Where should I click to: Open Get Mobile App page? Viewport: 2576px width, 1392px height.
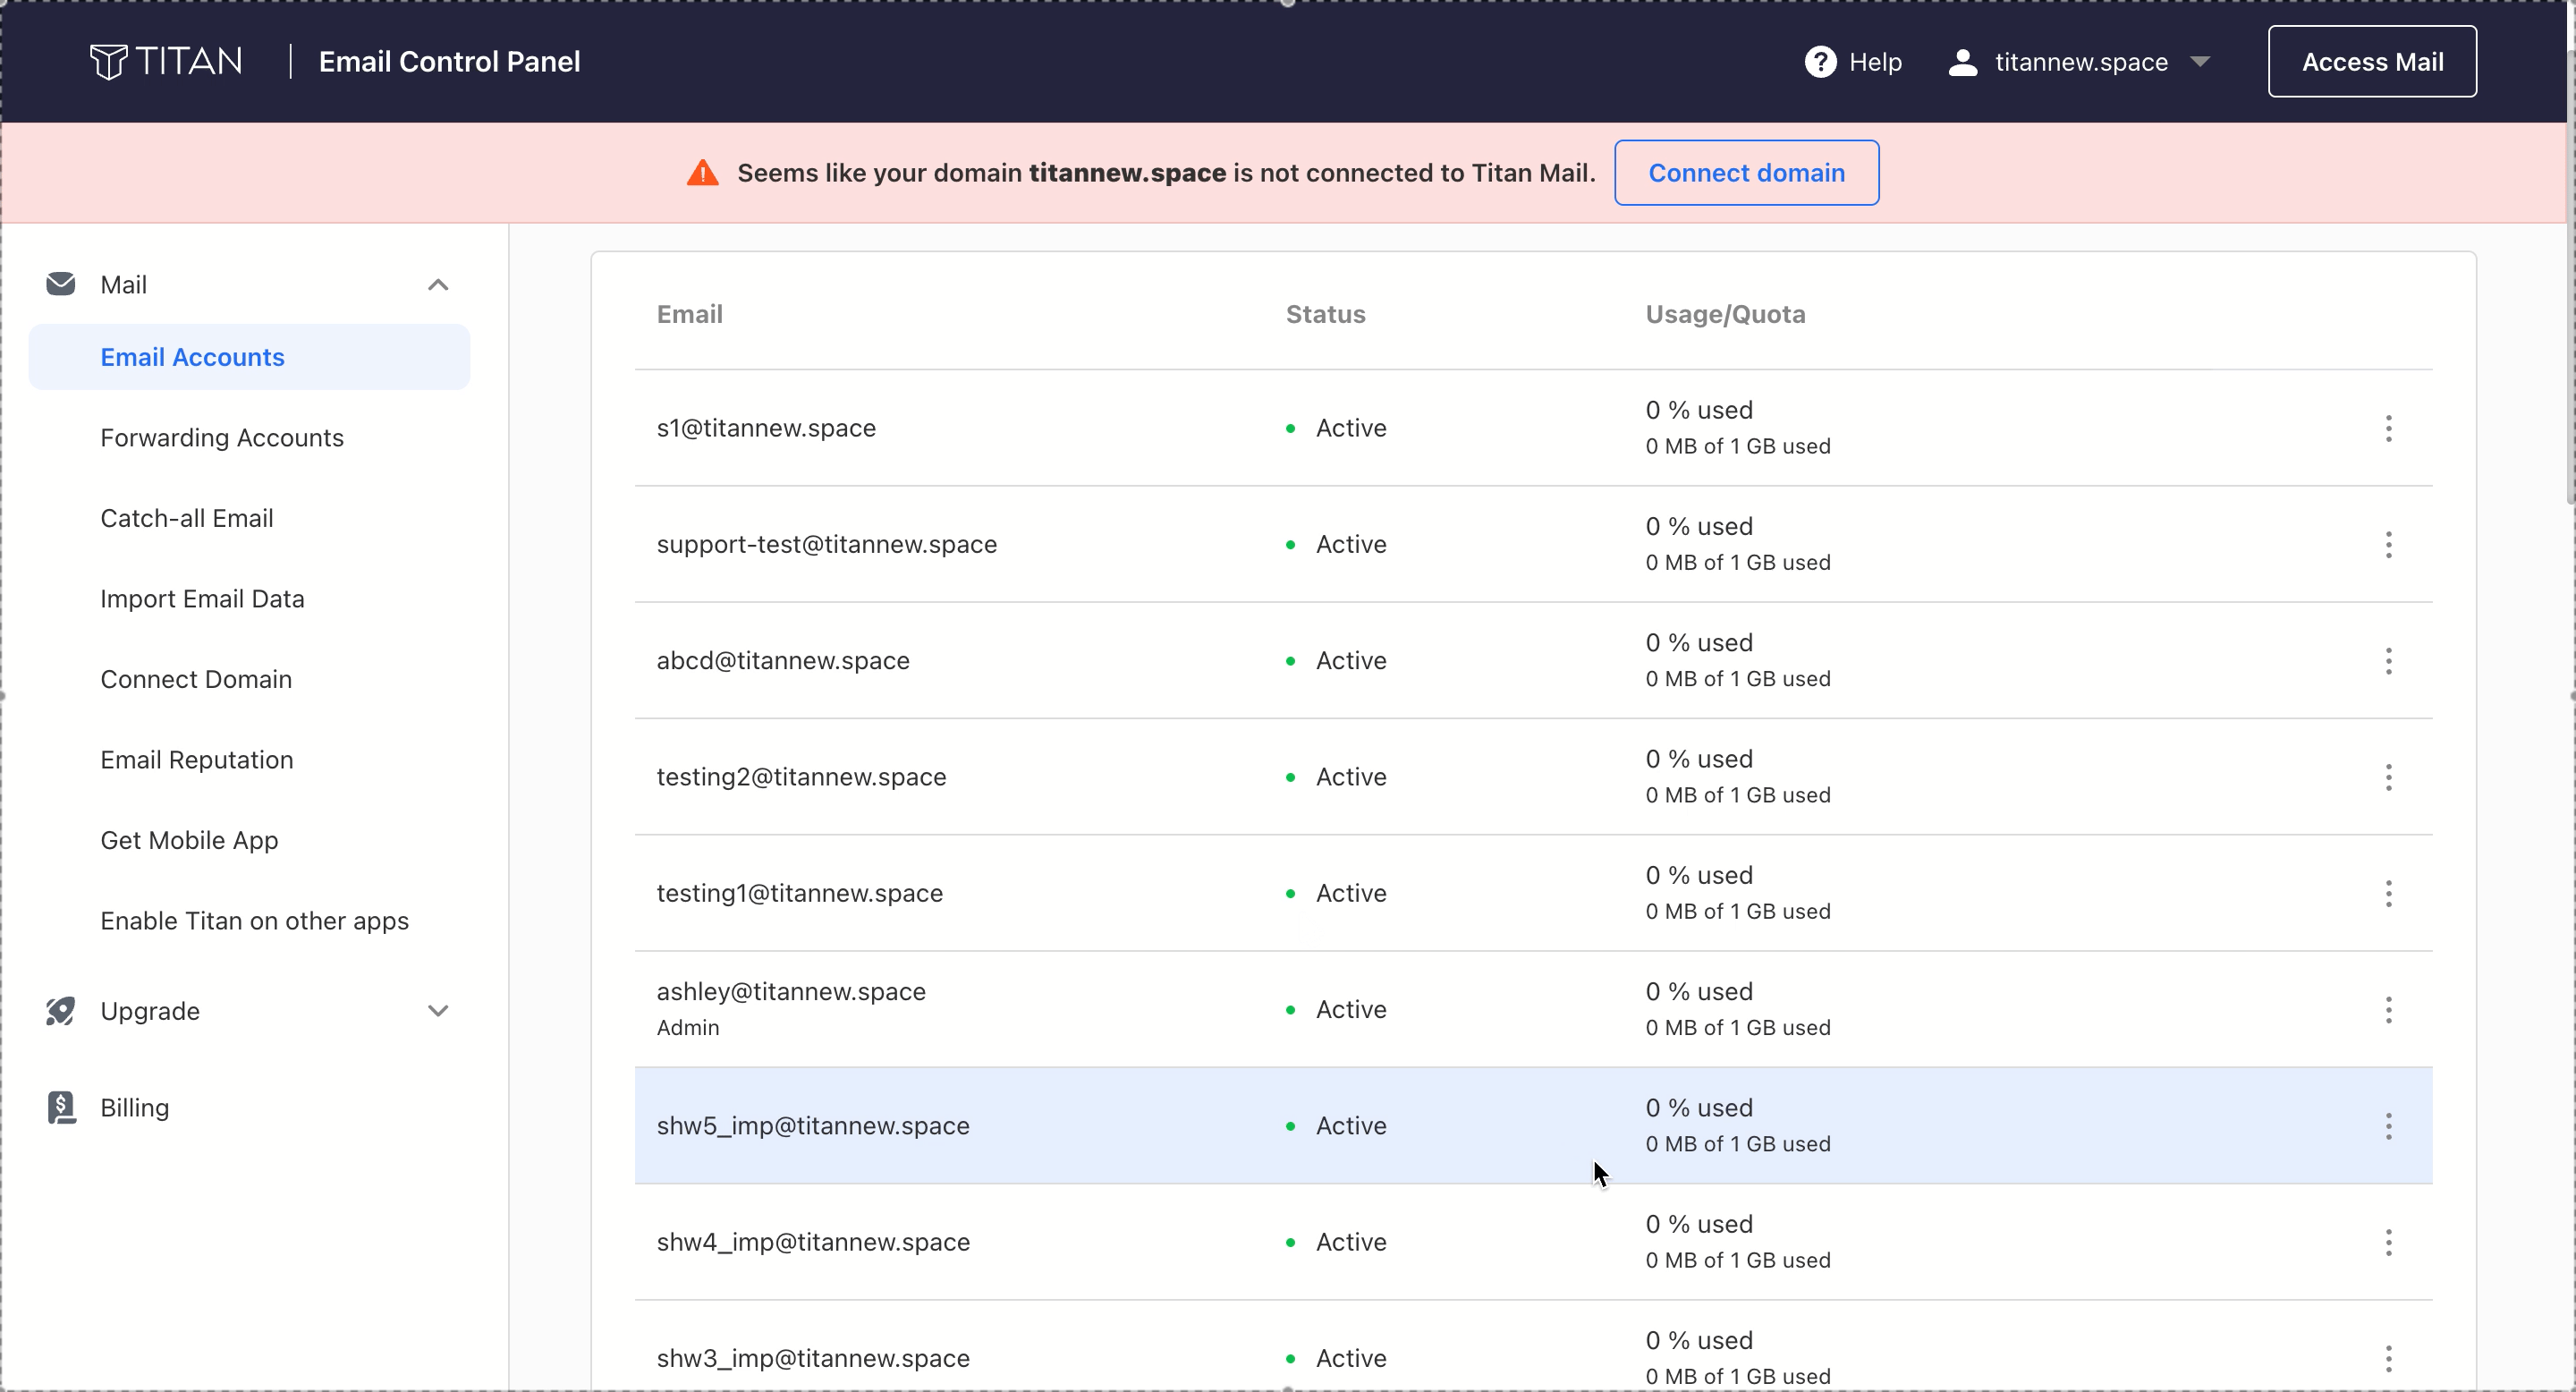189,840
